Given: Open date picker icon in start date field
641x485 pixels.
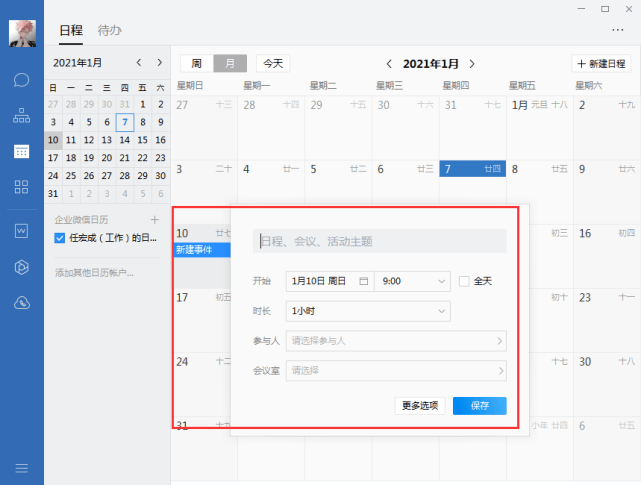Looking at the screenshot, I should tap(363, 281).
